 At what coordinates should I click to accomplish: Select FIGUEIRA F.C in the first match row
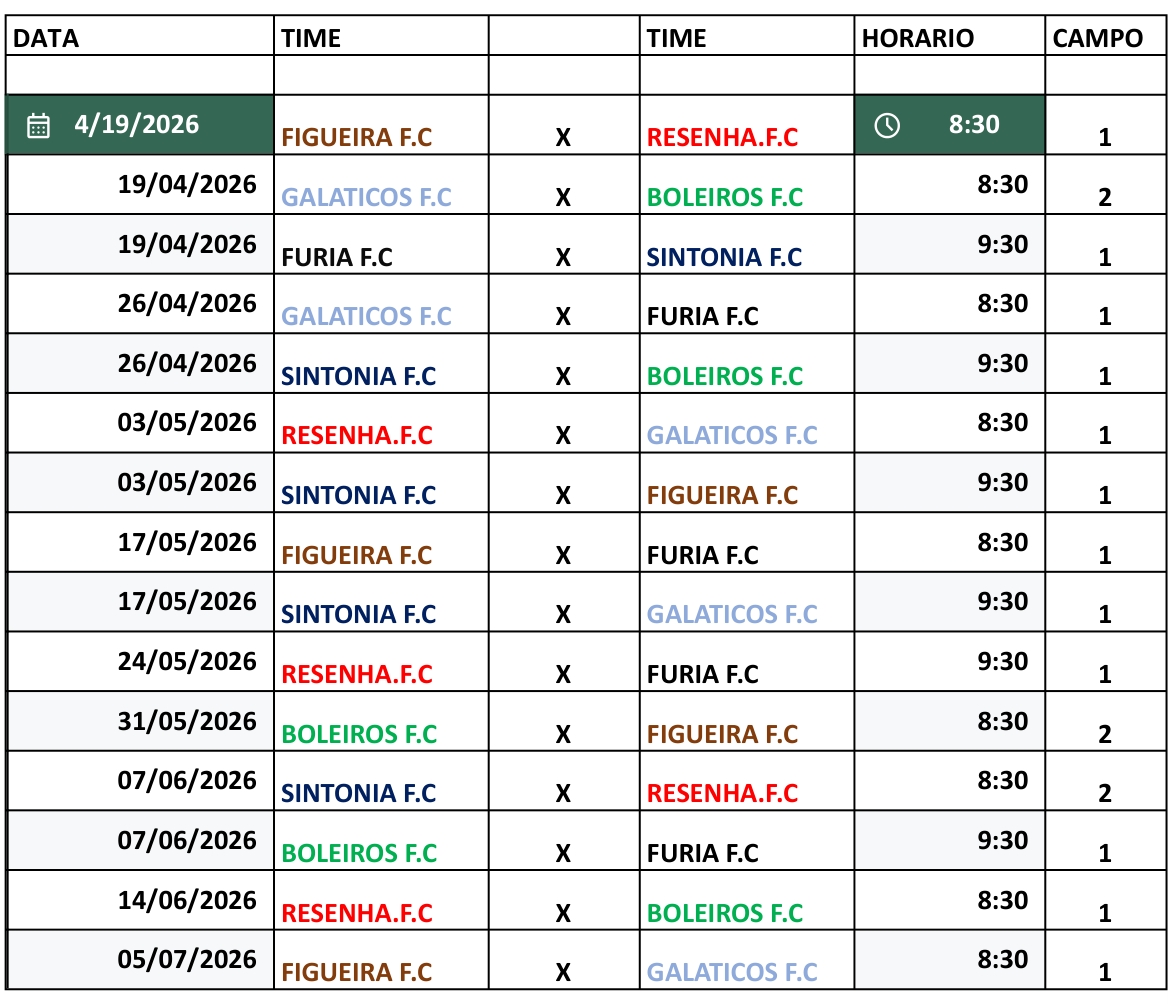pyautogui.click(x=357, y=137)
